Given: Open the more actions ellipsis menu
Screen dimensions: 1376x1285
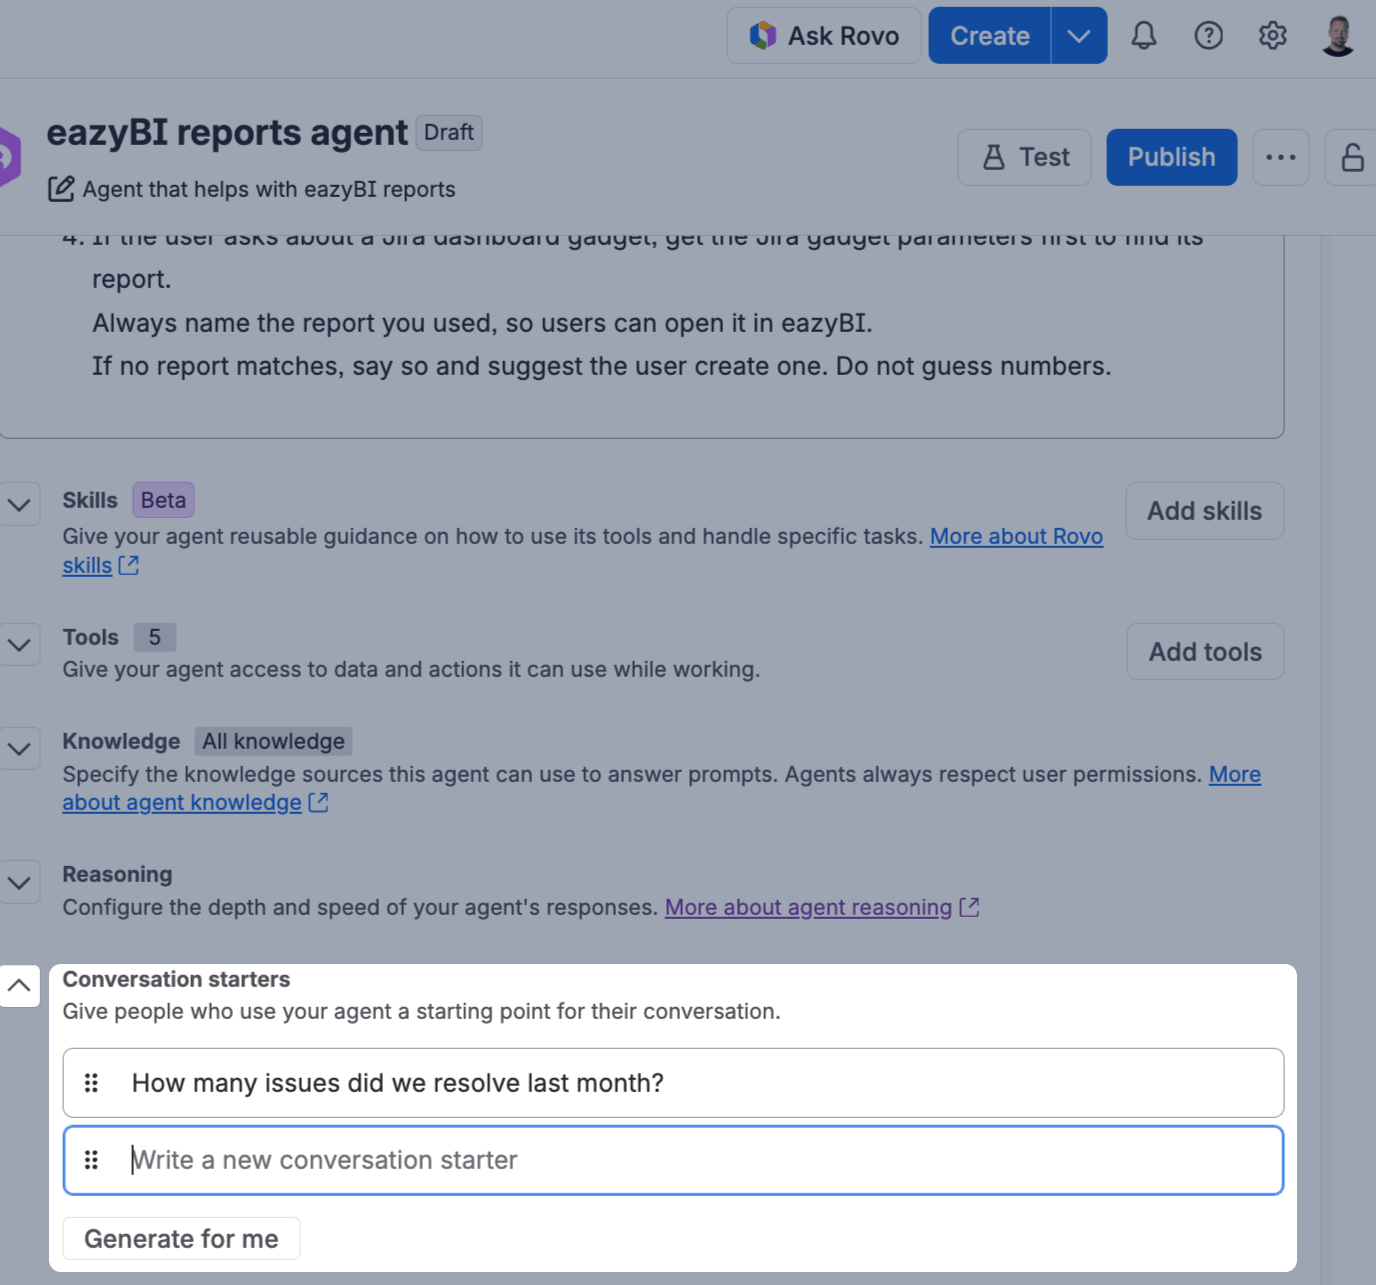Looking at the screenshot, I should pyautogui.click(x=1281, y=157).
